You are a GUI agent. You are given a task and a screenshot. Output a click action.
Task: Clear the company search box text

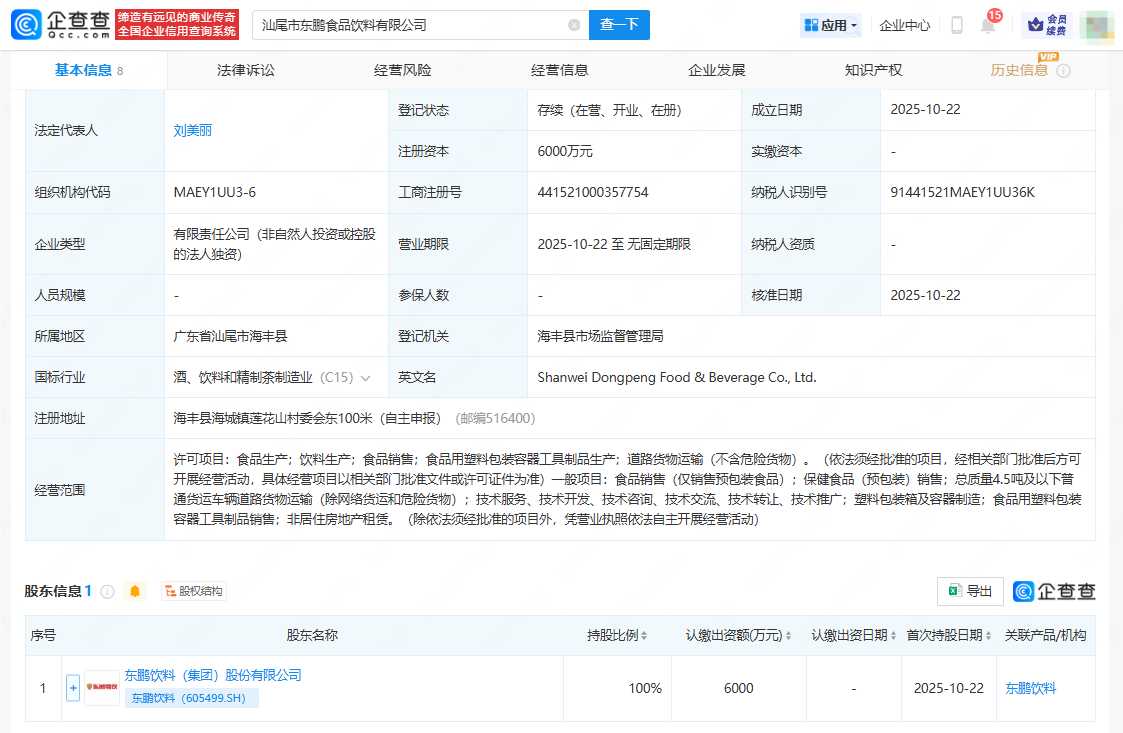coord(574,25)
